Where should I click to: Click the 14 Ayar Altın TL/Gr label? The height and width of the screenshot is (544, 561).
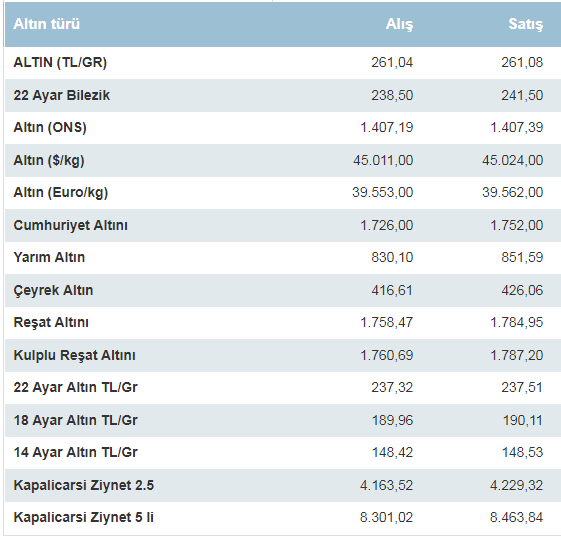(75, 452)
